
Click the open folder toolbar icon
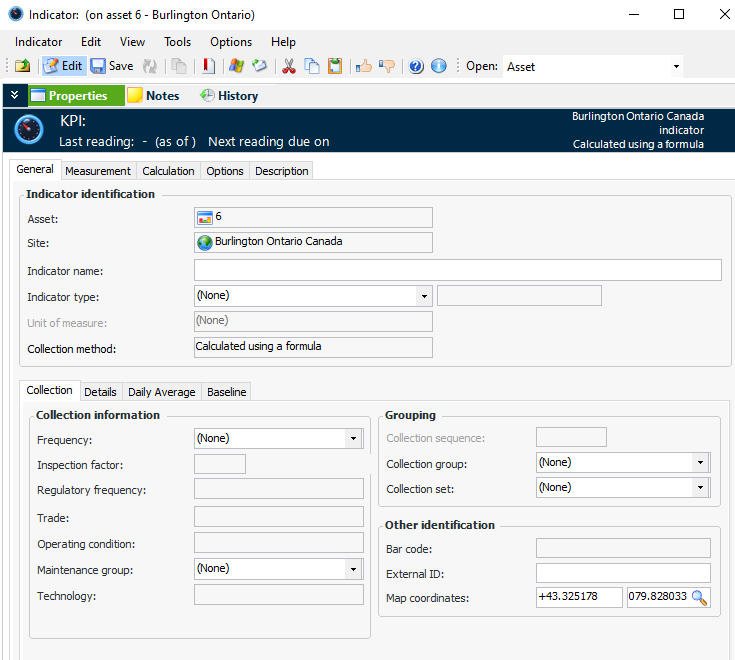pos(22,66)
